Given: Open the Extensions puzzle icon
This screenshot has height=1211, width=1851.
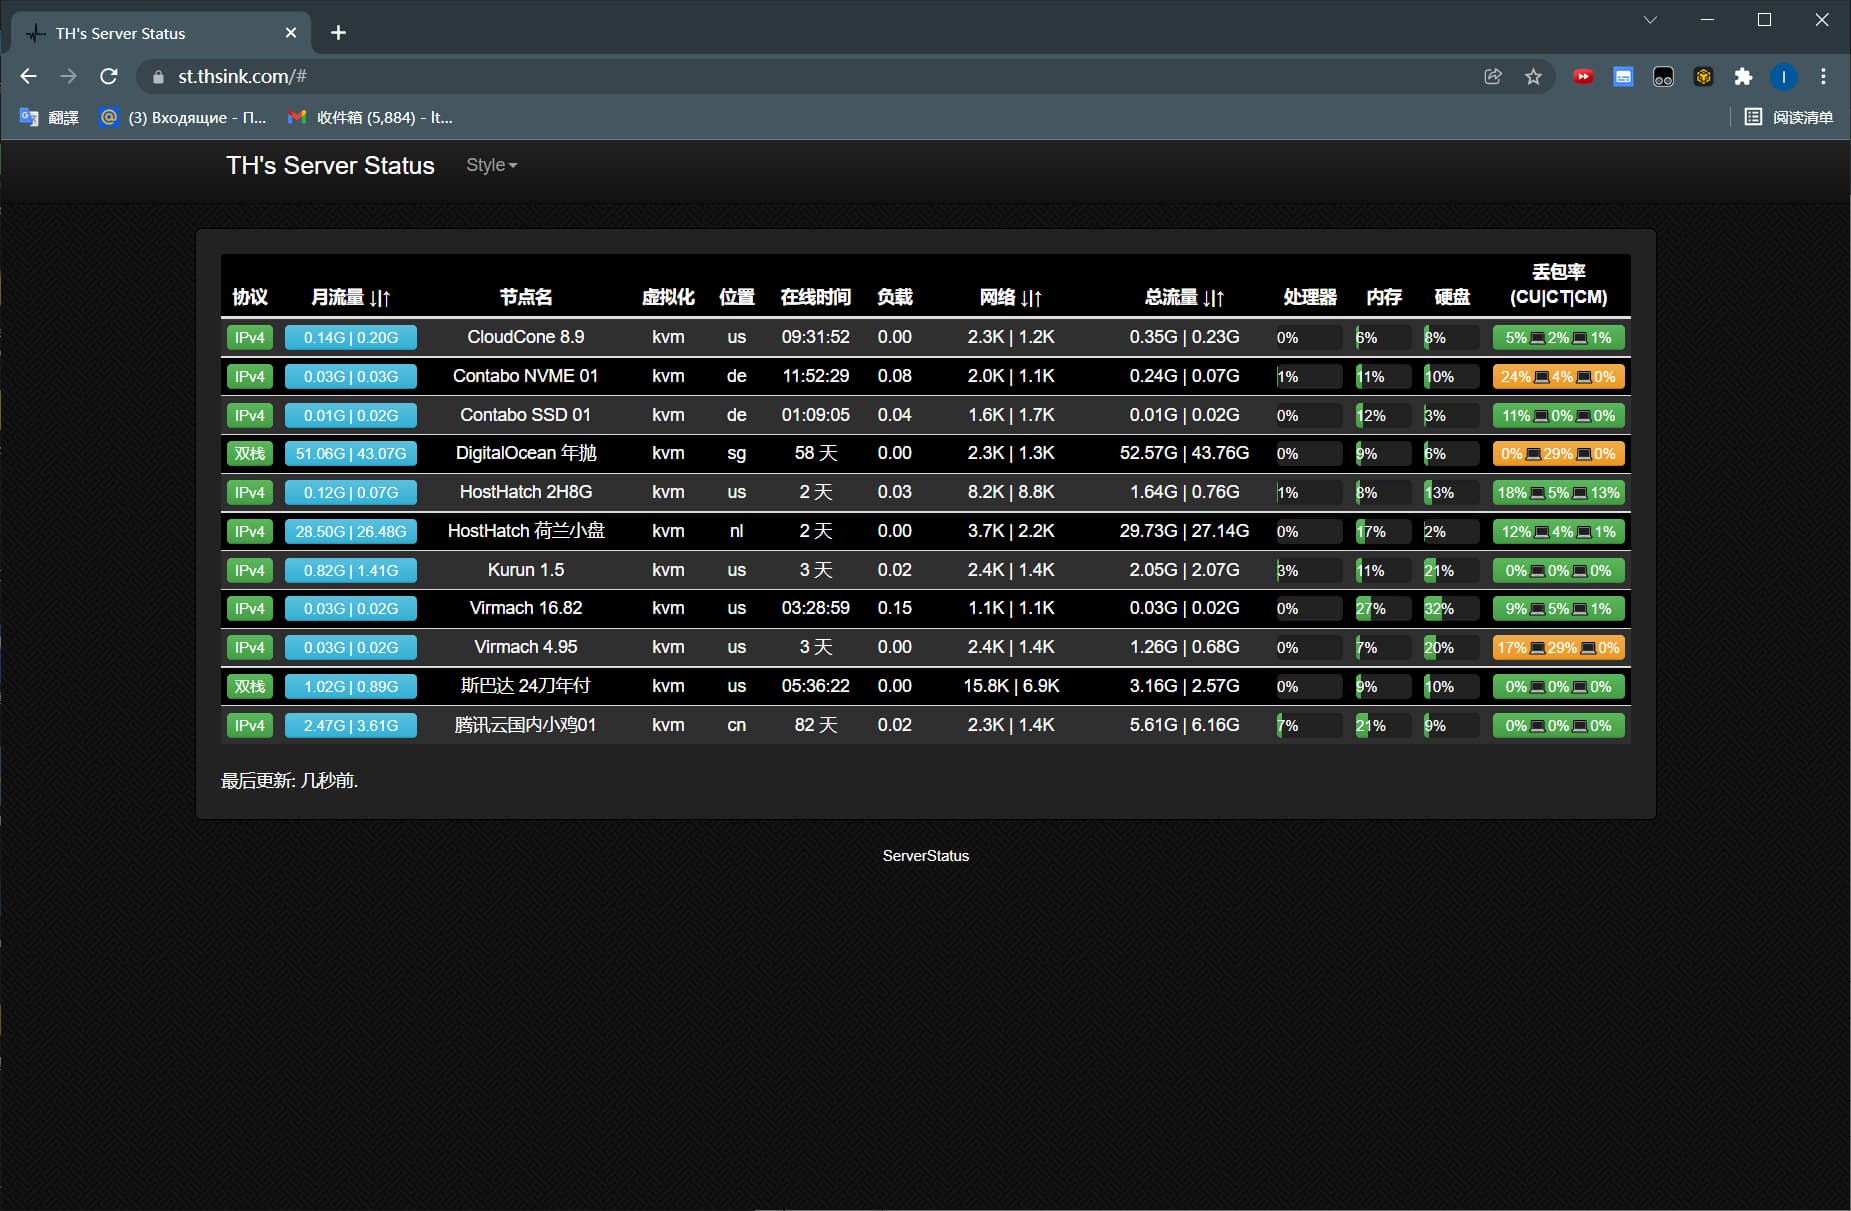Looking at the screenshot, I should pyautogui.click(x=1743, y=76).
